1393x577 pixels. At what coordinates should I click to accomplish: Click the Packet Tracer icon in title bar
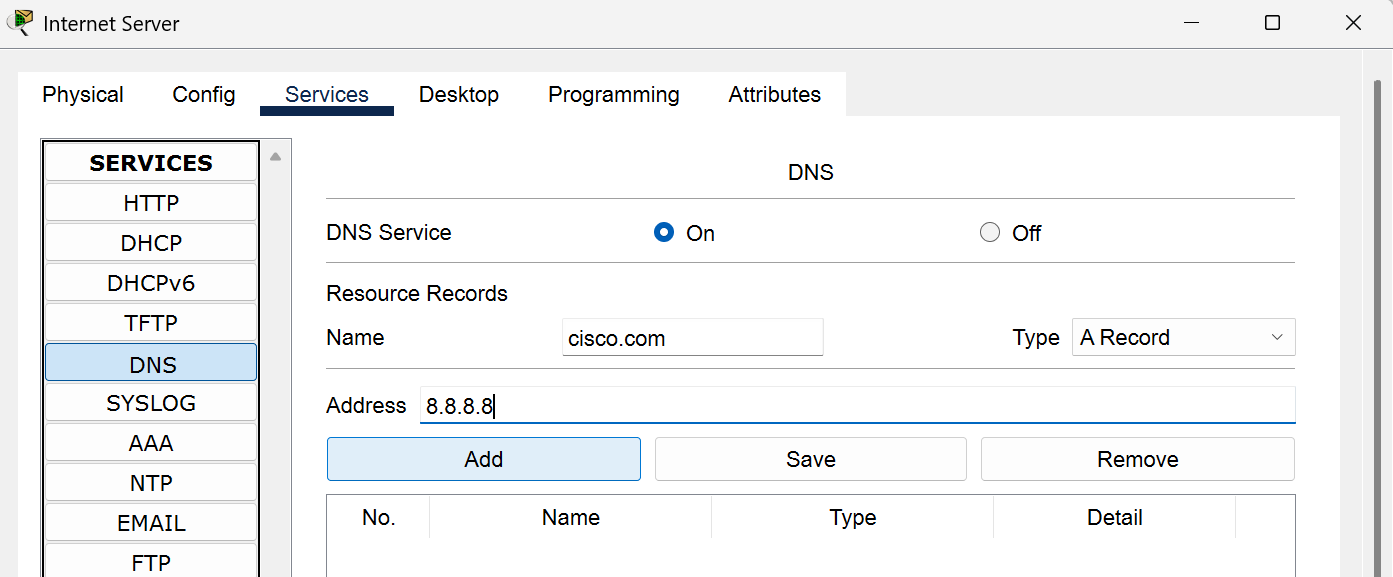pyautogui.click(x=19, y=22)
